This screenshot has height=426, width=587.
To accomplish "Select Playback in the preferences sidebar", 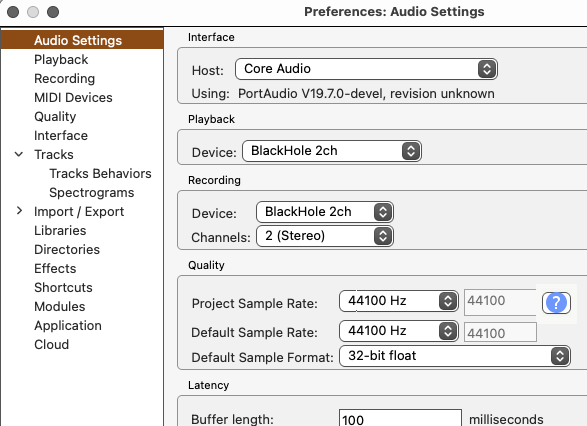I will point(61,60).
